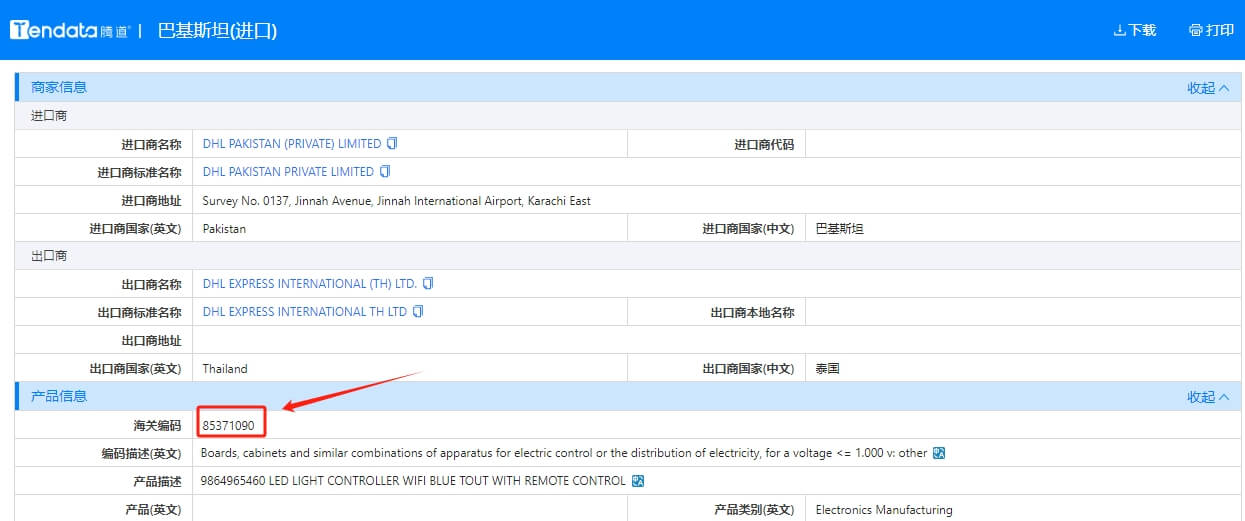This screenshot has width=1245, height=521.
Task: Click the 出口商地址 field label
Action: tap(151, 341)
